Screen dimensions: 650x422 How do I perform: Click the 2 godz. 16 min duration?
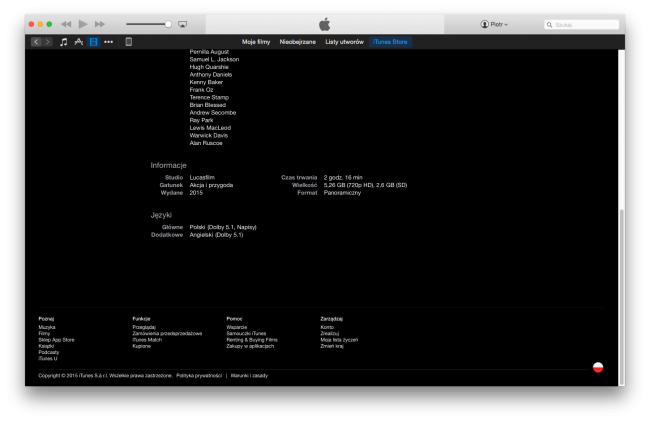click(343, 177)
